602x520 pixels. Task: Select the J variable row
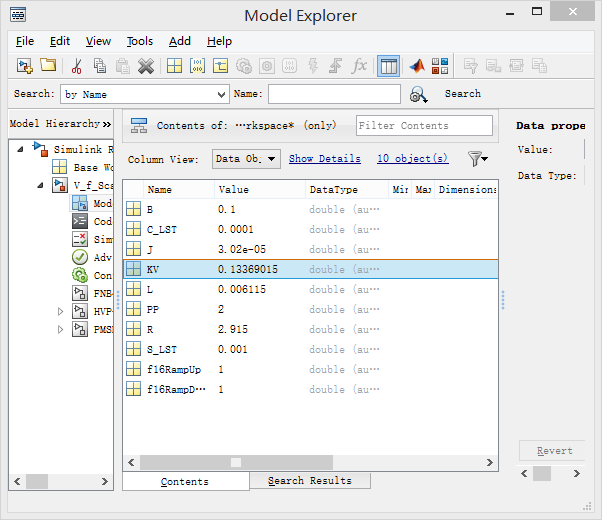tap(311, 249)
